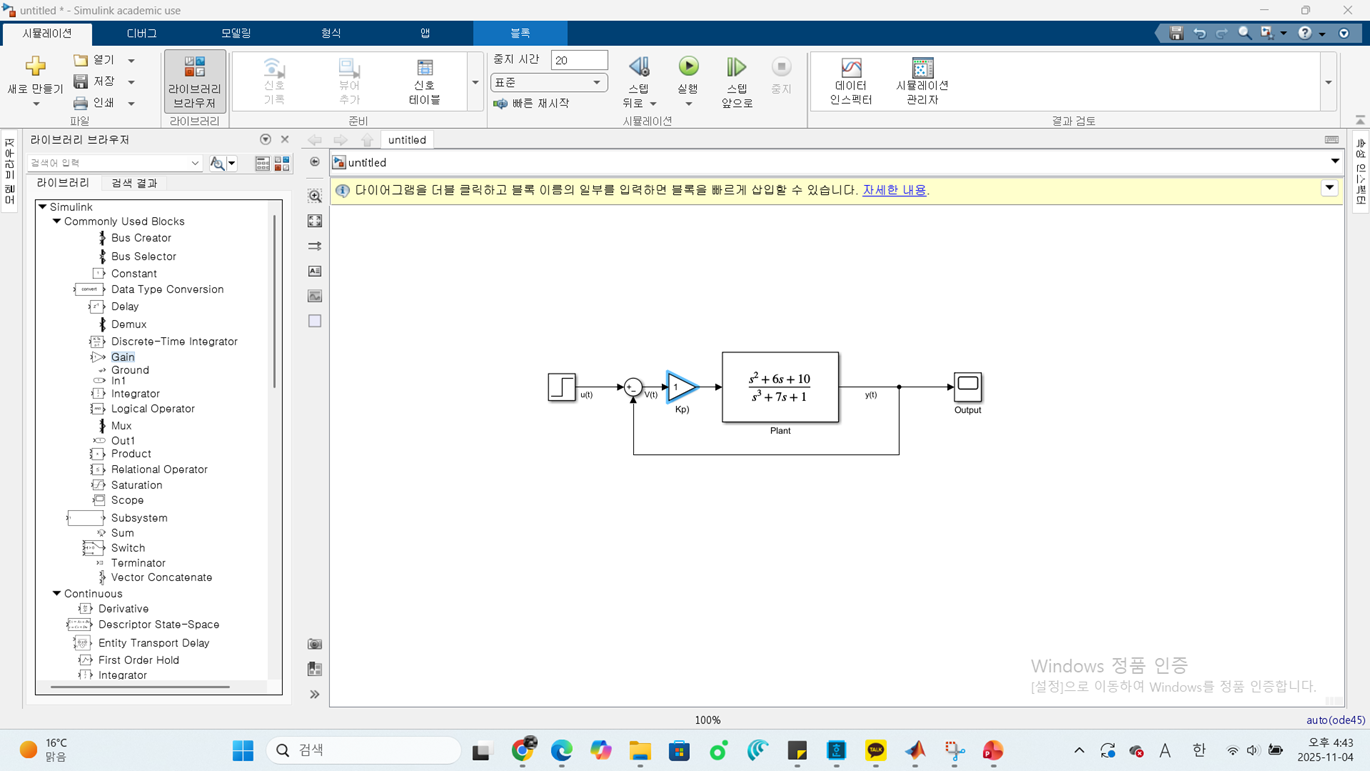Click the image annotation icon in palette
The image size is (1370, 771).
315,296
